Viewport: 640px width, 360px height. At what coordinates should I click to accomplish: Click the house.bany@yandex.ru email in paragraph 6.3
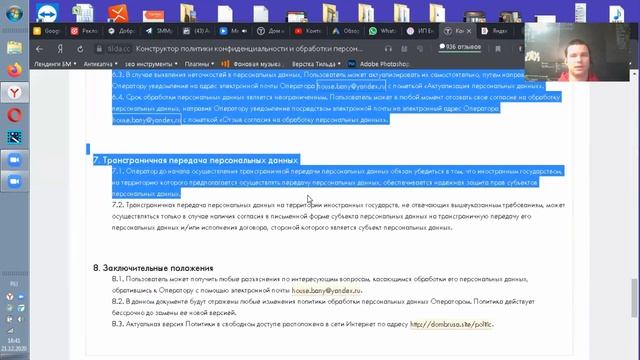coord(351,86)
